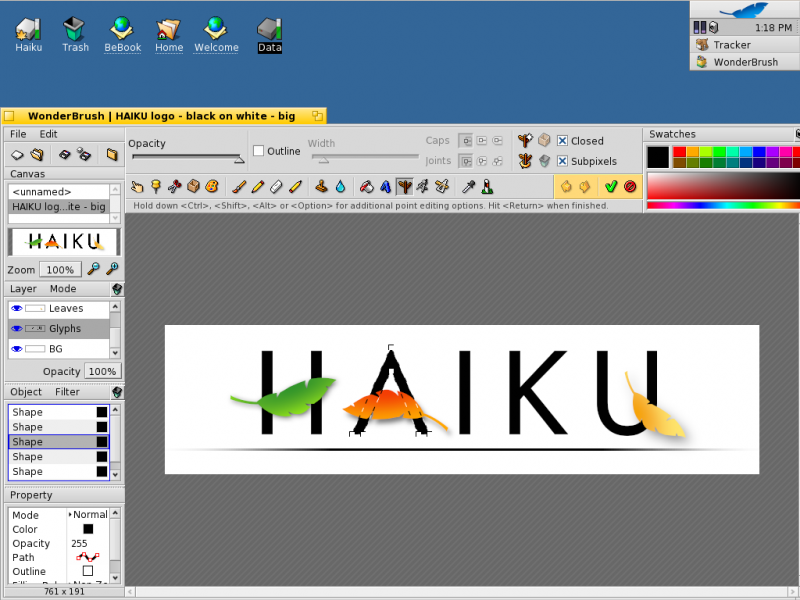This screenshot has width=800, height=600.
Task: Enable the Outline checkbox
Action: coord(259,151)
